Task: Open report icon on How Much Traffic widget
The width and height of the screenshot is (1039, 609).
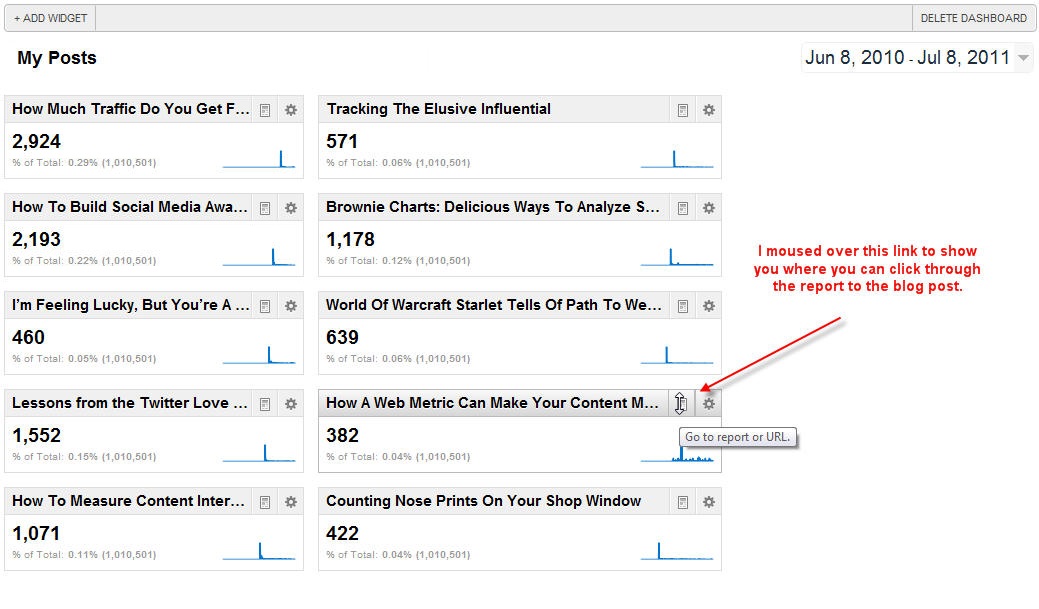Action: [265, 110]
